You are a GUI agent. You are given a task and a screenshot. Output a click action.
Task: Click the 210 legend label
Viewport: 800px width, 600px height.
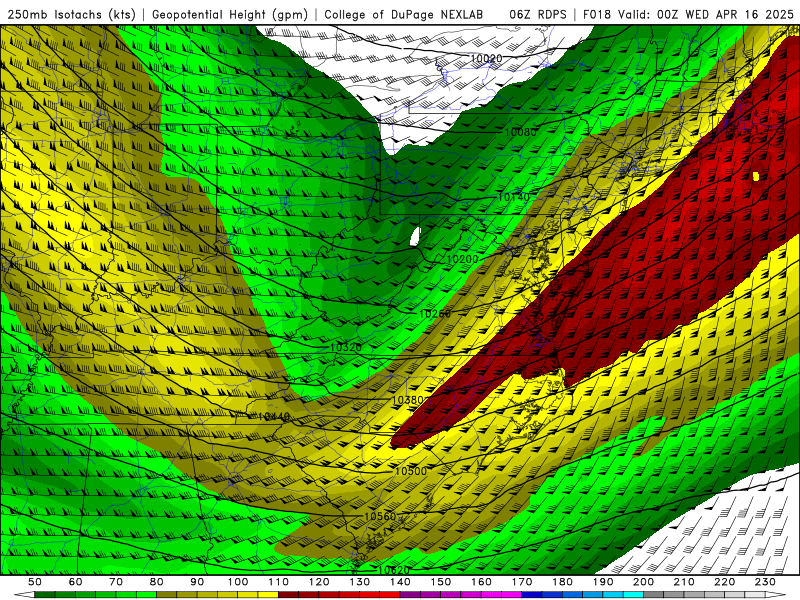coord(684,582)
